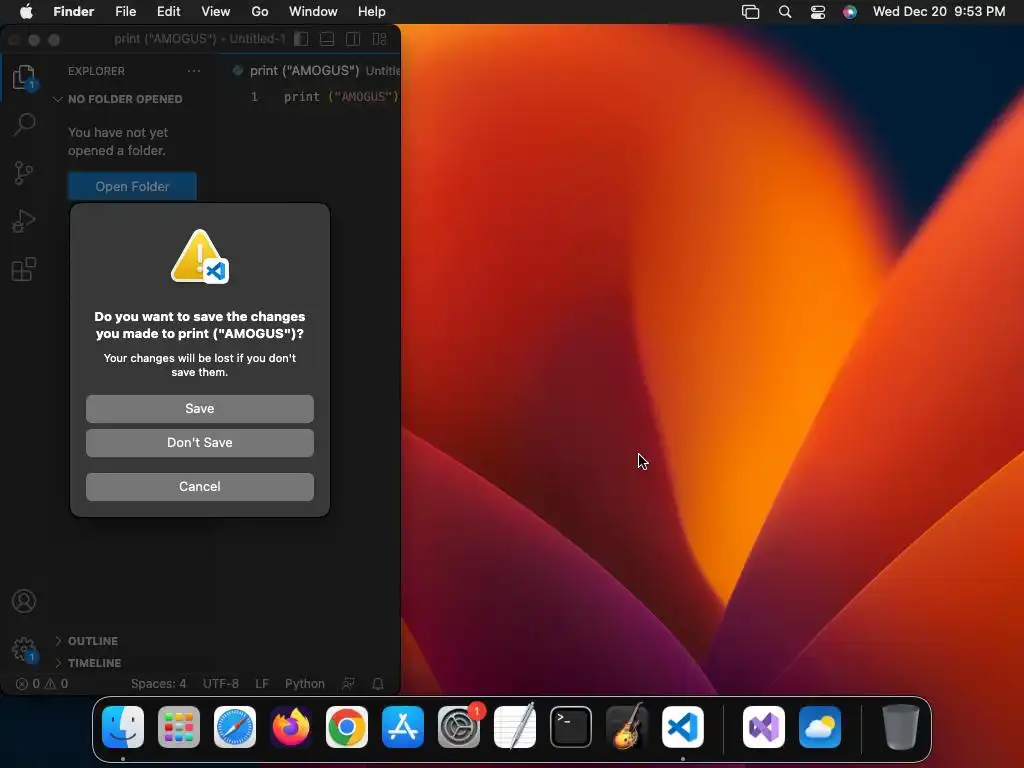Viewport: 1024px width, 768px height.
Task: Click Stage Manager icon in menu bar
Action: pos(750,12)
